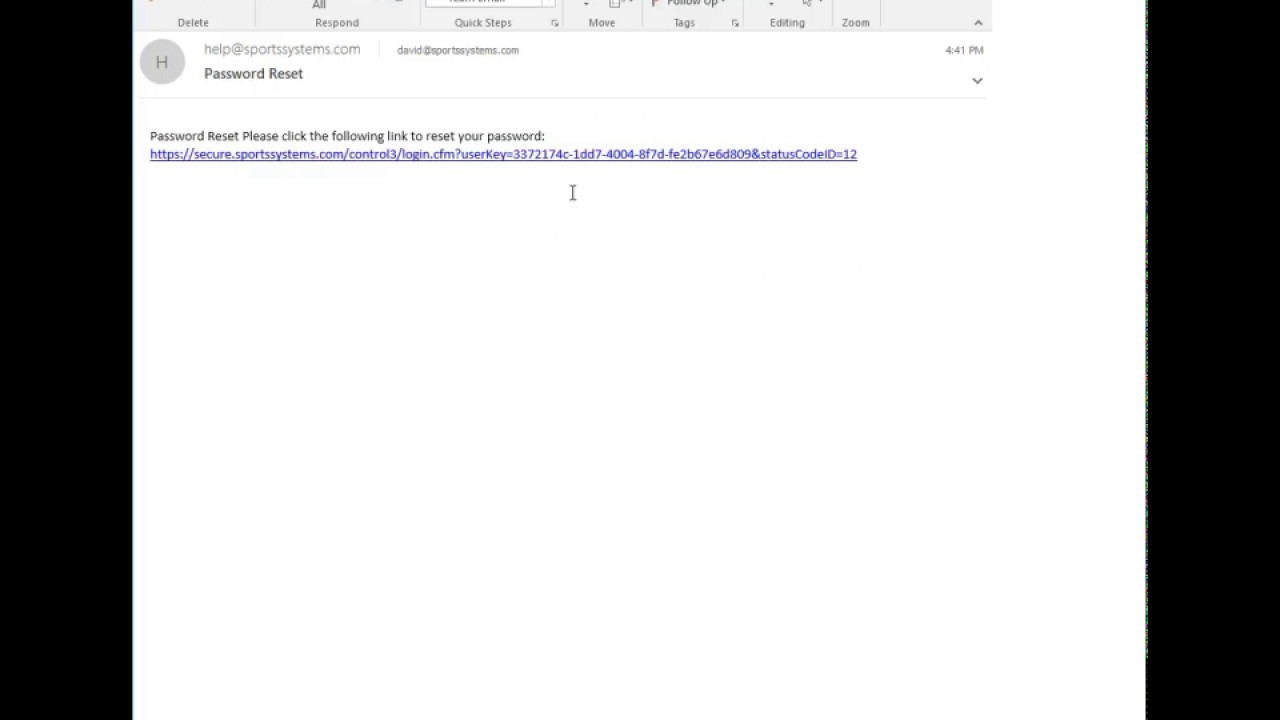Open the password reset link
Screen dimensions: 1280x720
503,154
